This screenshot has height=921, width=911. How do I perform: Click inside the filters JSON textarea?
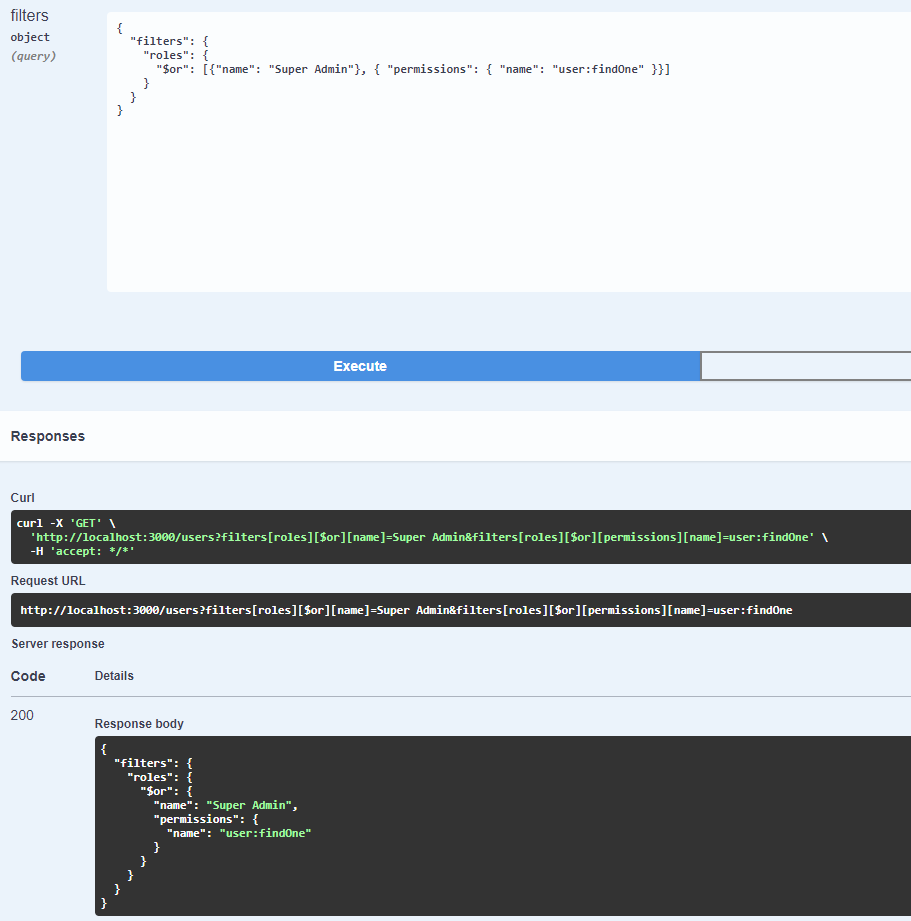[x=509, y=152]
